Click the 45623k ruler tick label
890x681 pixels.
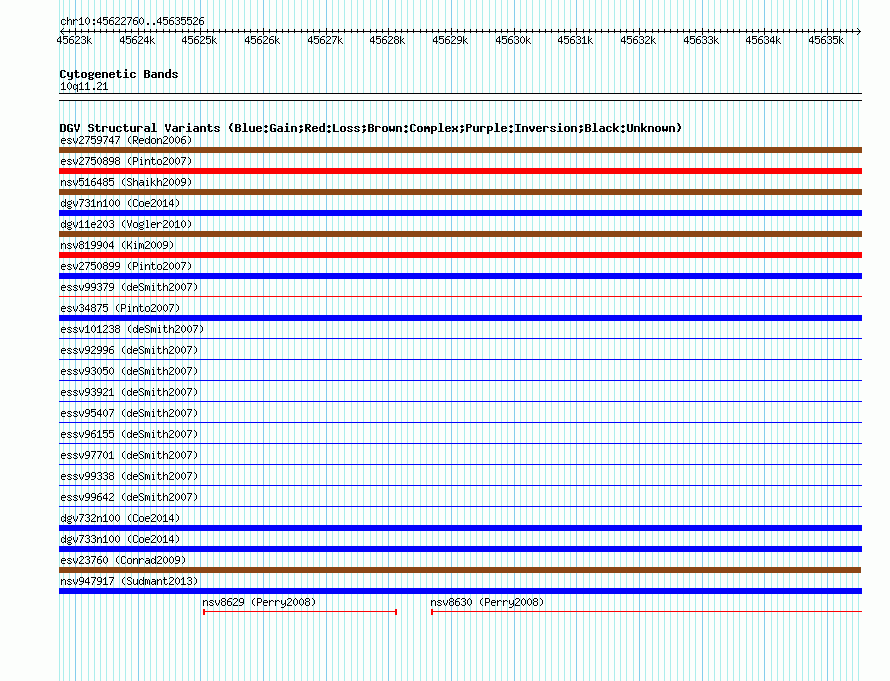74,40
